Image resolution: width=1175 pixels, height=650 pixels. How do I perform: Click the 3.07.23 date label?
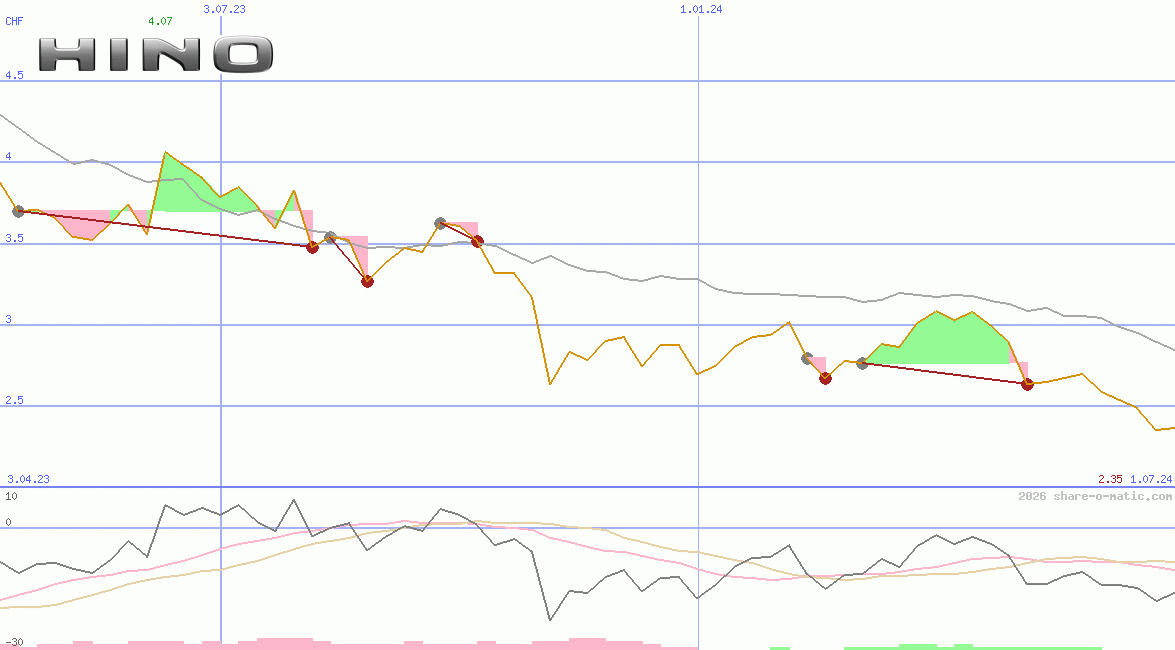click(225, 9)
